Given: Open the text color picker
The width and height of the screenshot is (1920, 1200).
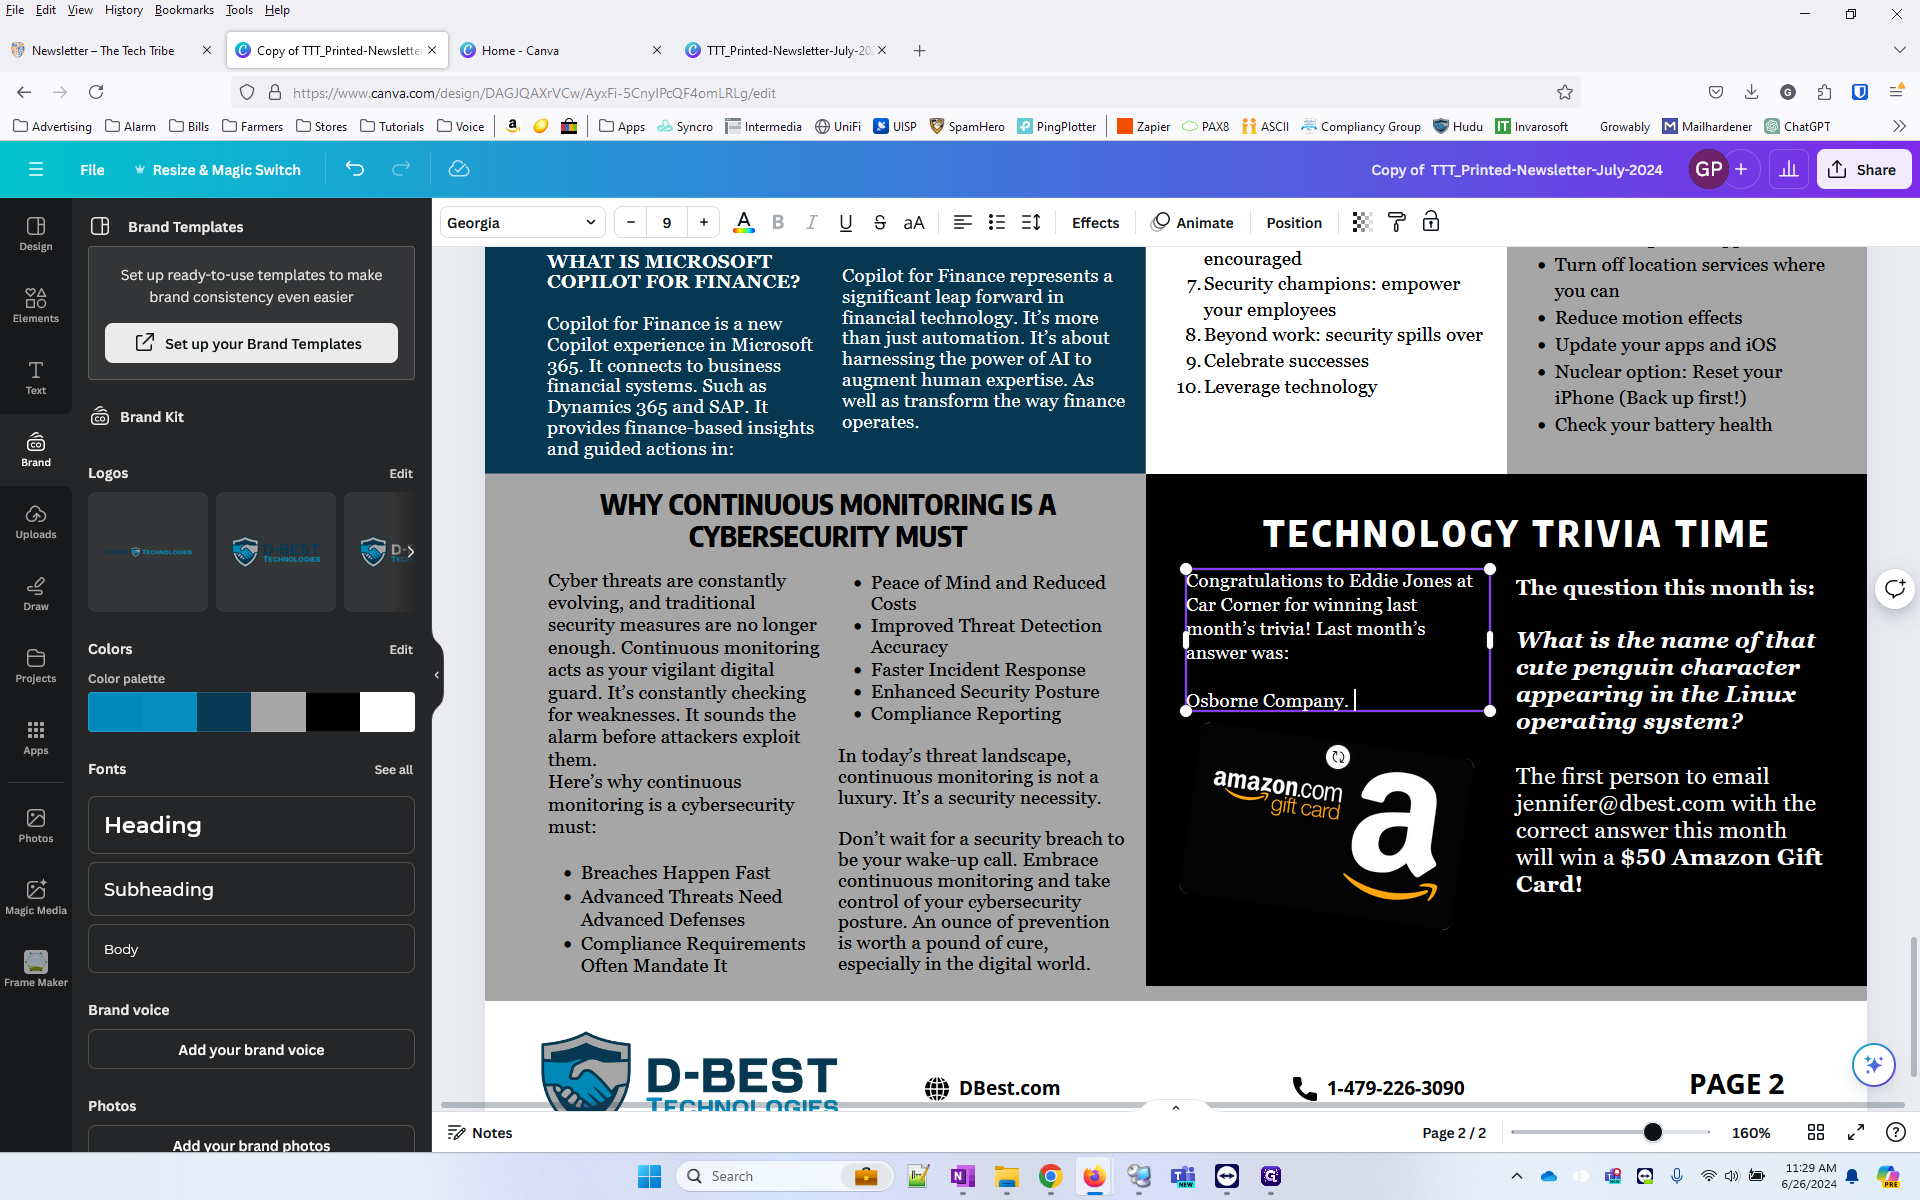Looking at the screenshot, I should tap(743, 223).
